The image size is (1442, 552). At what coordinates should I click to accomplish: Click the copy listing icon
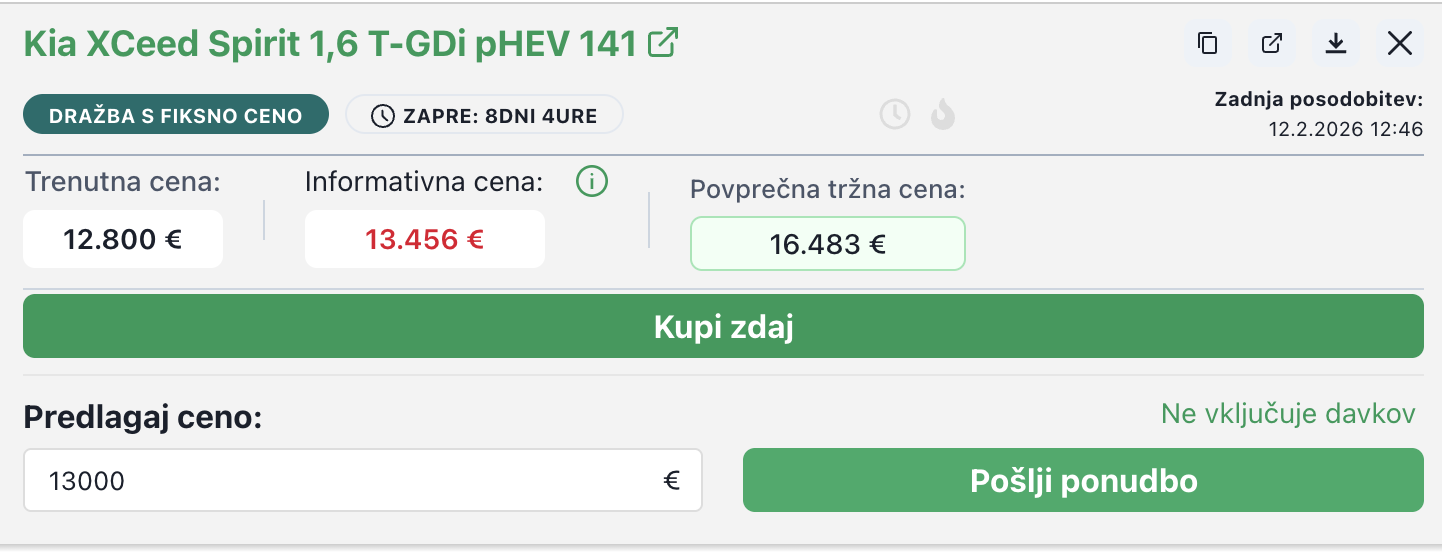tap(1208, 44)
